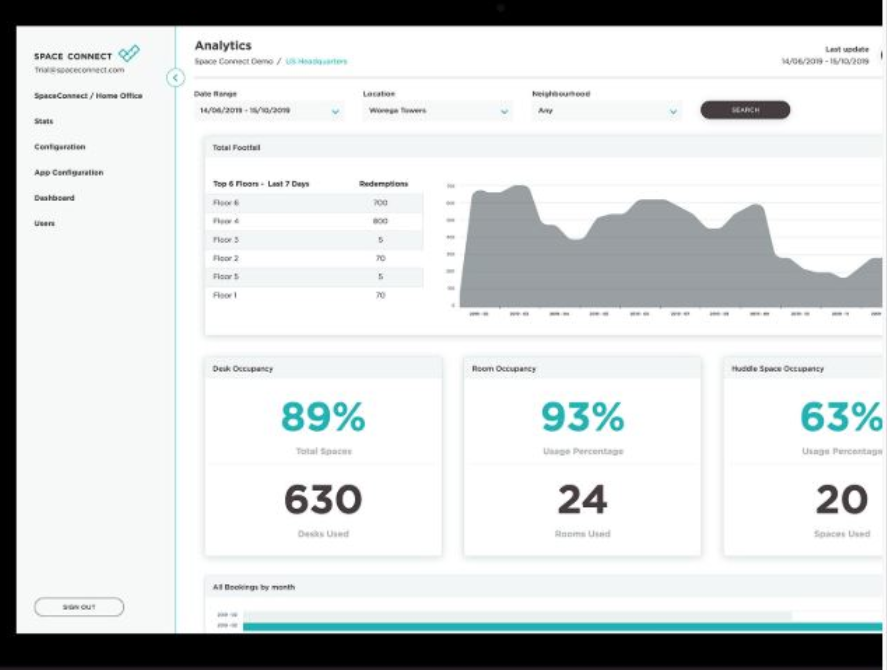Open the Dashboard sidebar item

(x=54, y=197)
